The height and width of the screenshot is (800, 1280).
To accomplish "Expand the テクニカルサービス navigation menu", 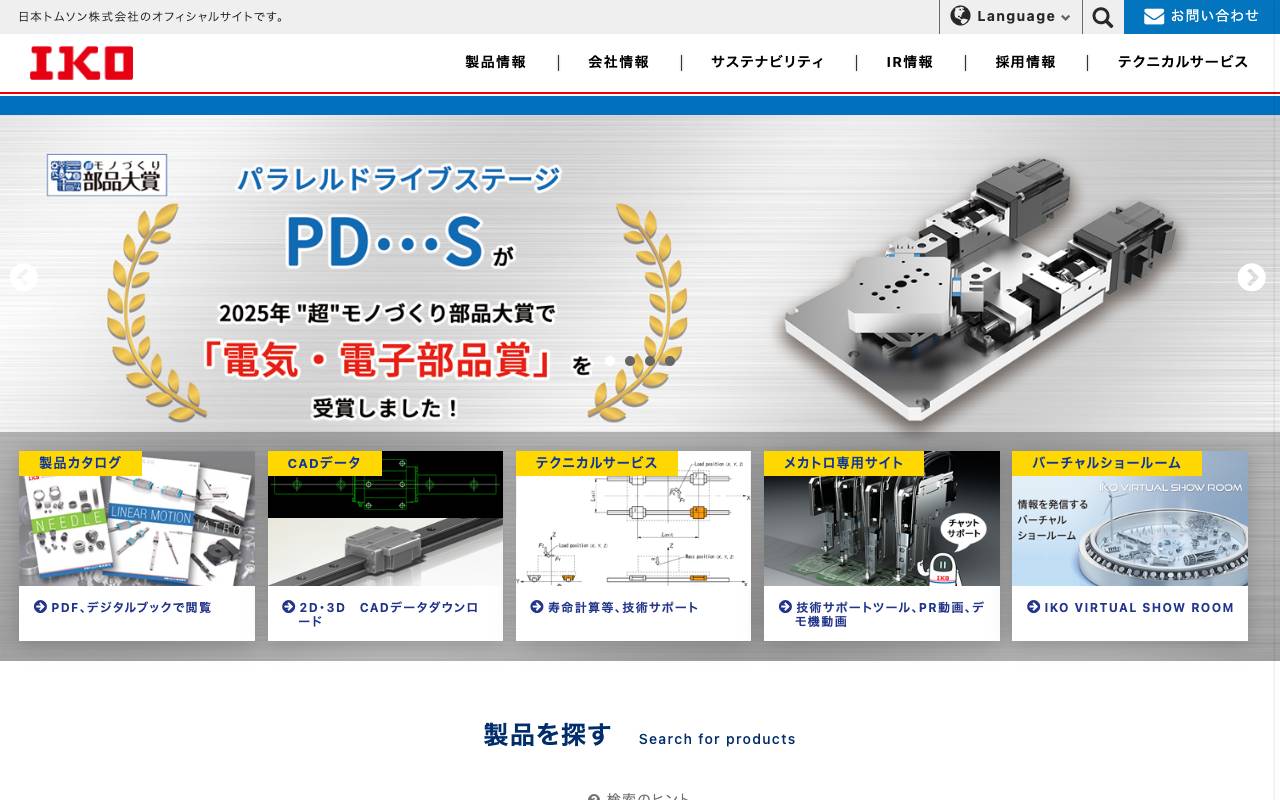I will click(x=1182, y=62).
